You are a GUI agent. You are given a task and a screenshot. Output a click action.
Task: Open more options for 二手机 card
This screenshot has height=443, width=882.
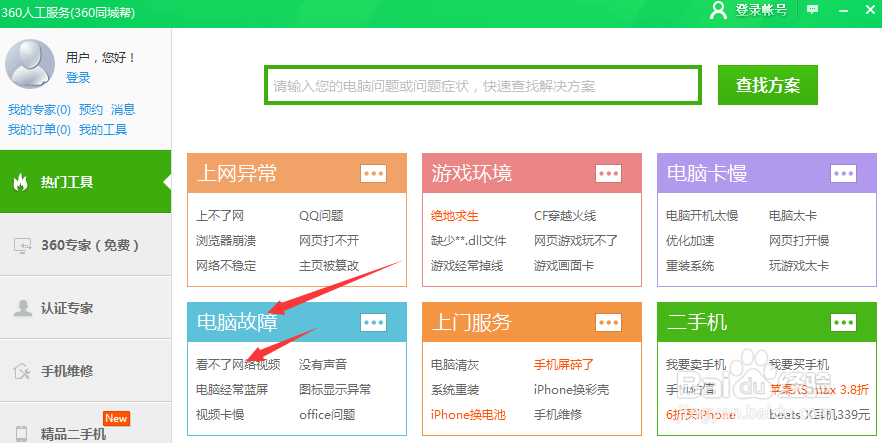click(x=843, y=322)
